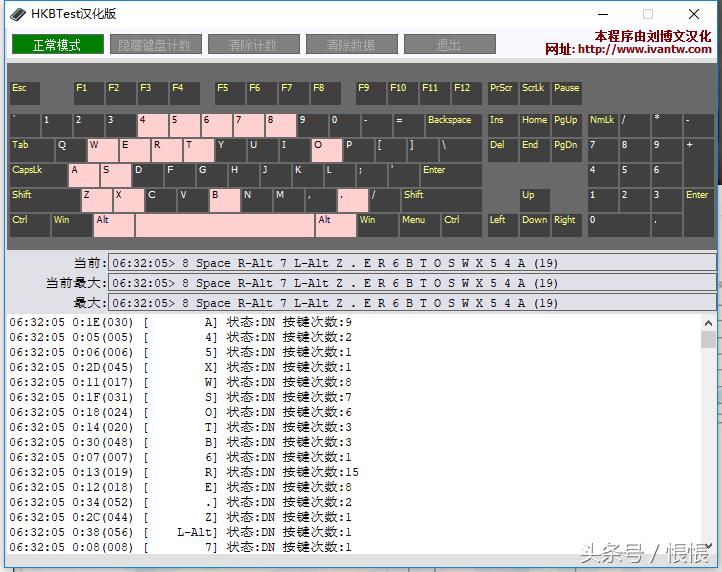Click the Menu key tile

point(419,226)
